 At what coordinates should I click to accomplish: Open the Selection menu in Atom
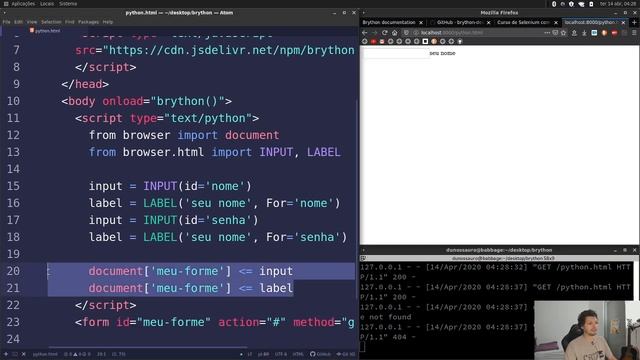51,22
